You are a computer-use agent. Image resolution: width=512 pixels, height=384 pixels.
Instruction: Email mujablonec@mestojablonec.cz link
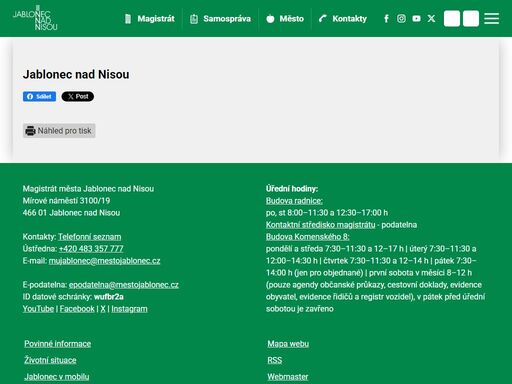click(x=104, y=261)
